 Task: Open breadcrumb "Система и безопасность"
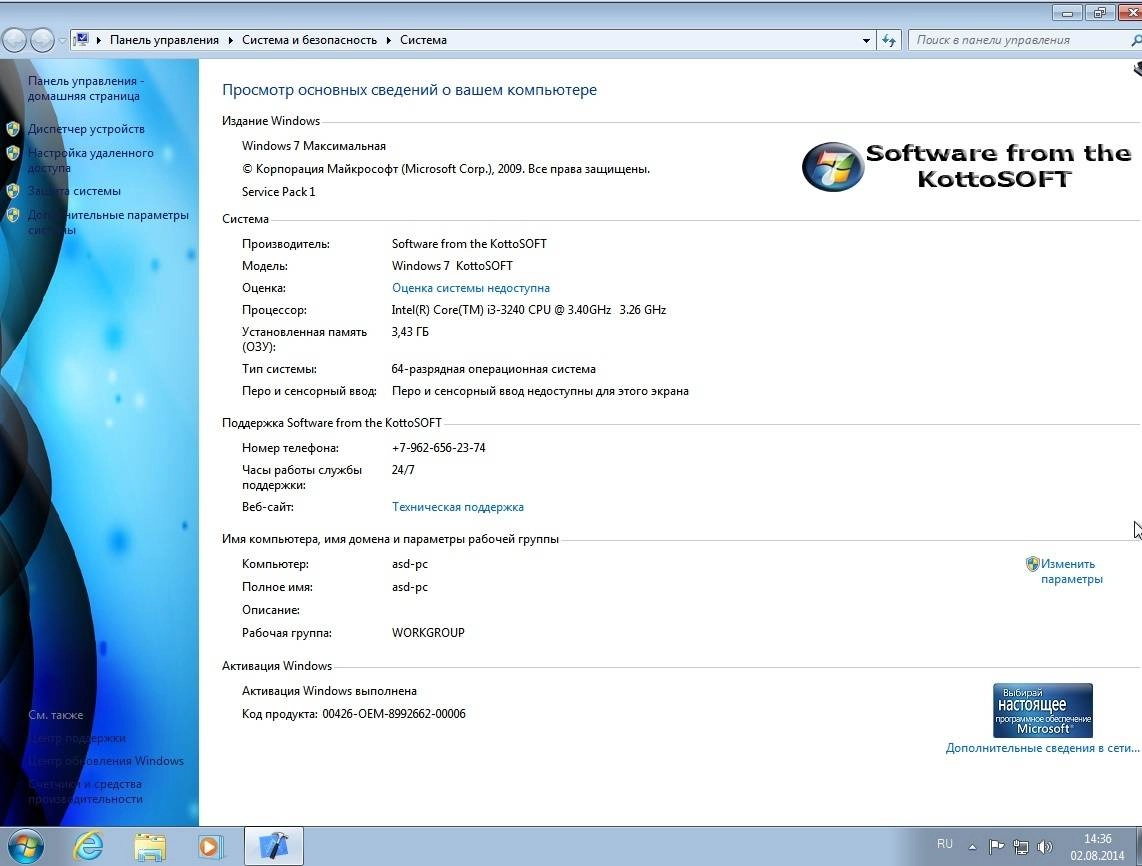point(309,40)
